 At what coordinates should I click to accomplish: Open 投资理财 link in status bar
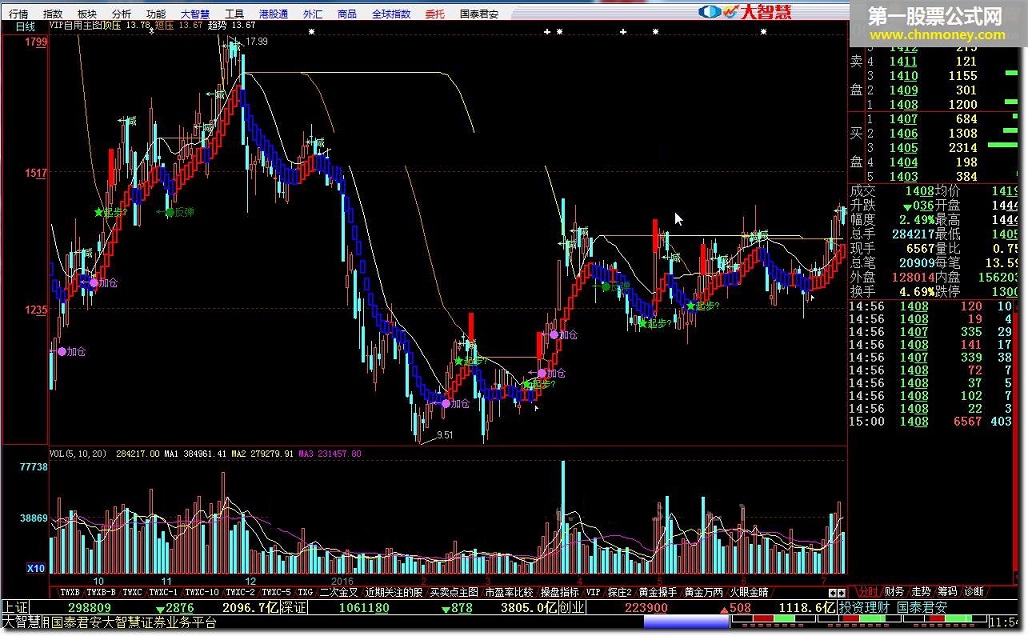point(864,608)
